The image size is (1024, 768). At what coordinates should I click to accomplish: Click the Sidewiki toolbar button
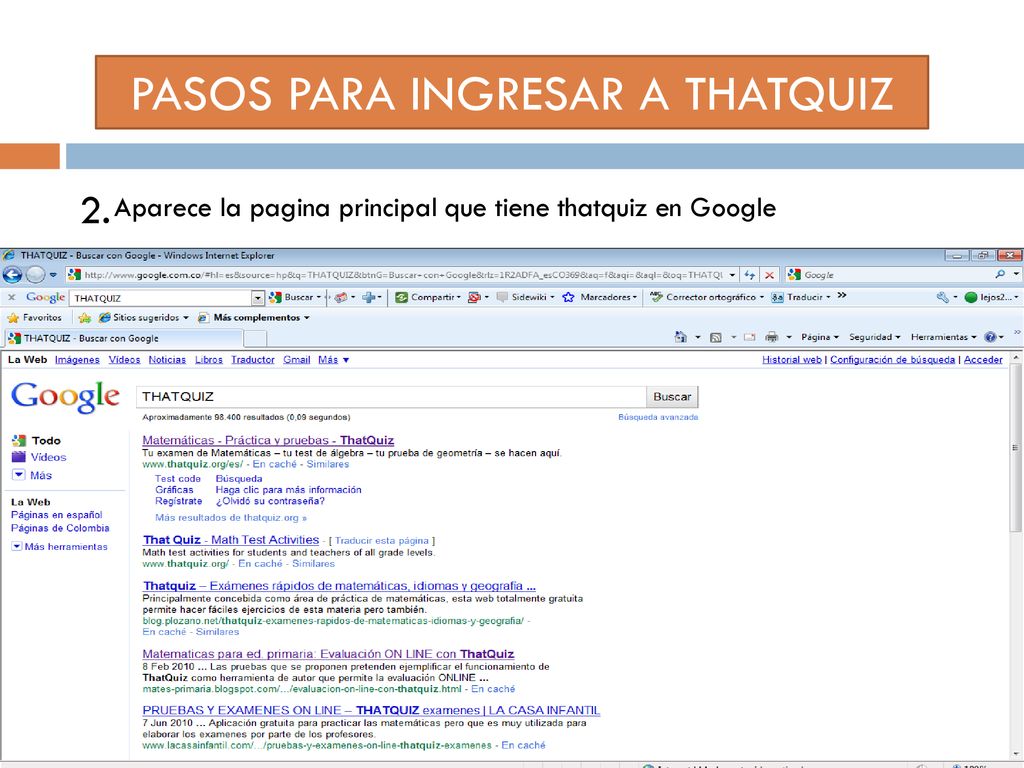pos(524,297)
